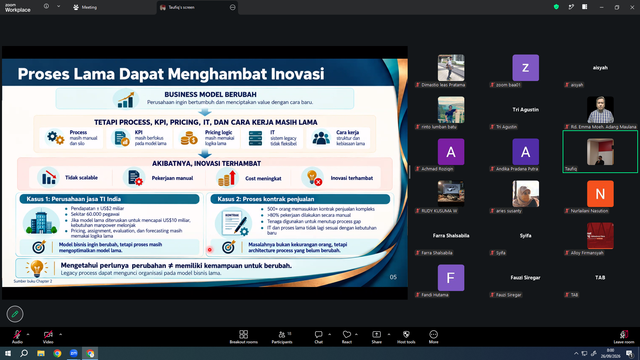Open Host tools
This screenshot has width=640, height=360.
[406, 337]
